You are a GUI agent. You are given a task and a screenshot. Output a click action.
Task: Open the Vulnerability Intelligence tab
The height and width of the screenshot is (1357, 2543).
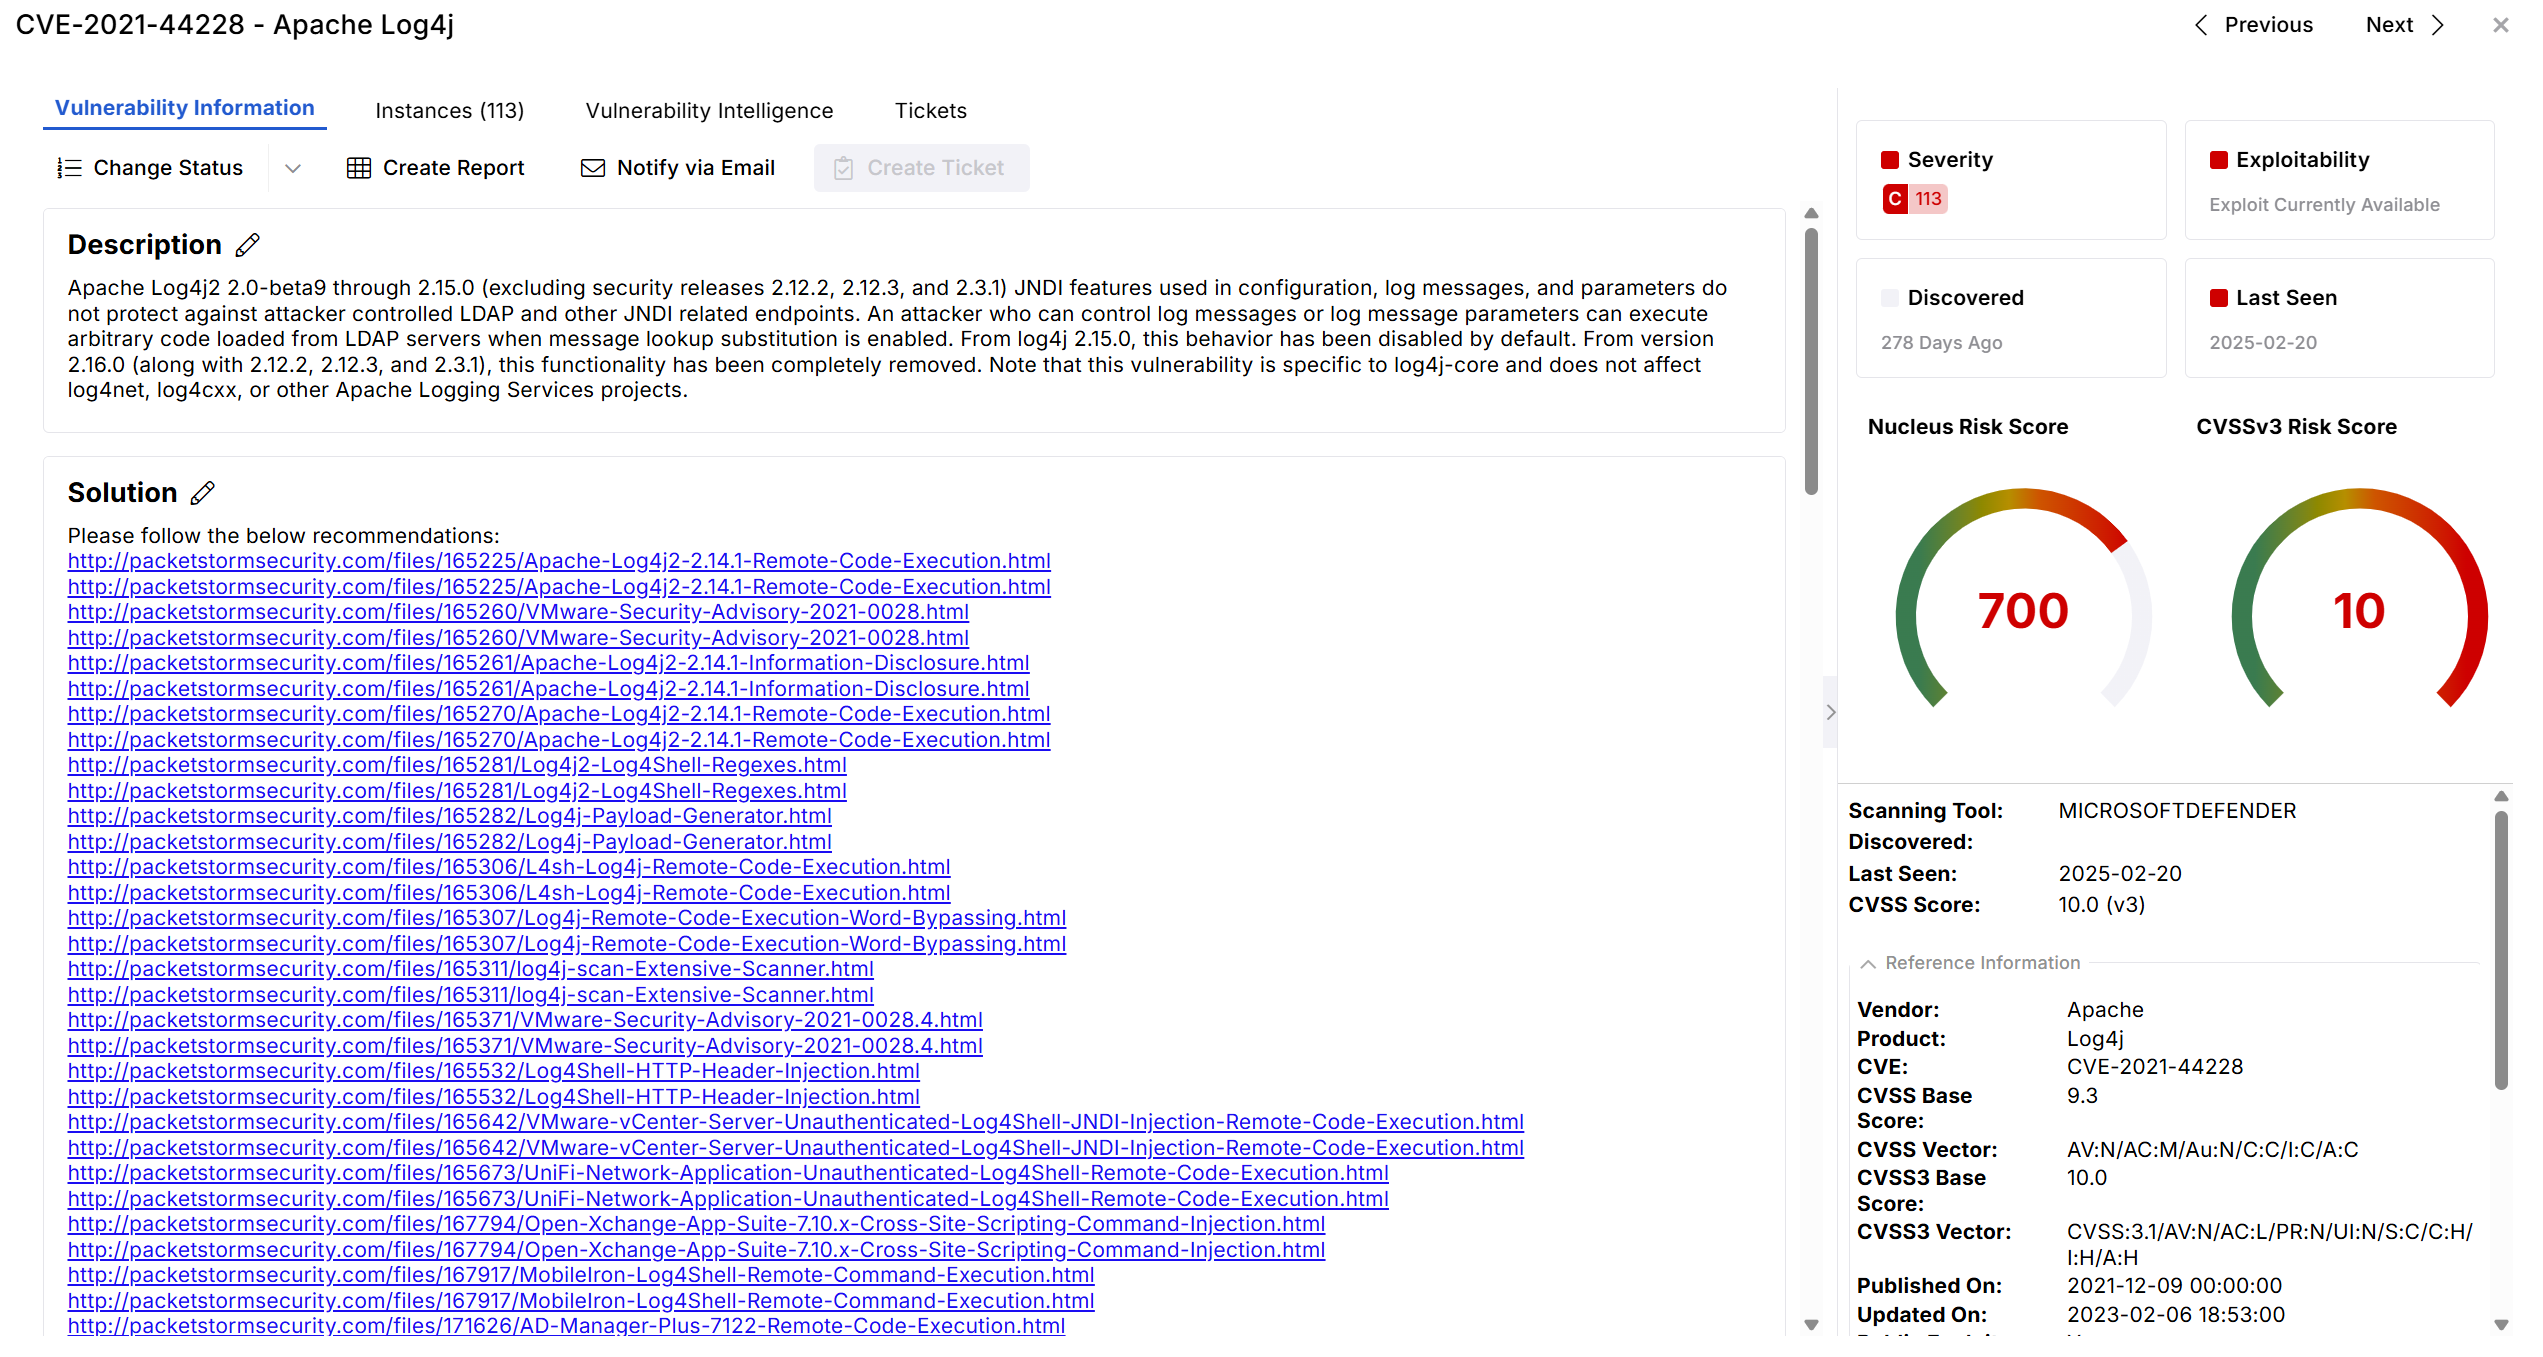pos(710,110)
